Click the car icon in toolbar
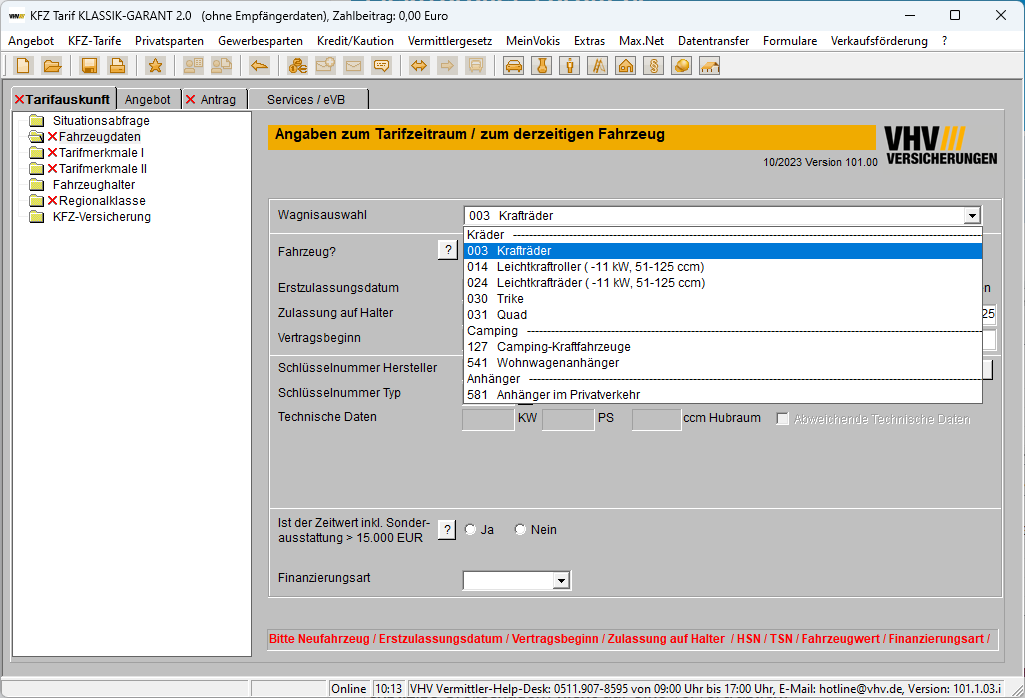Image resolution: width=1025 pixels, height=698 pixels. tap(514, 66)
